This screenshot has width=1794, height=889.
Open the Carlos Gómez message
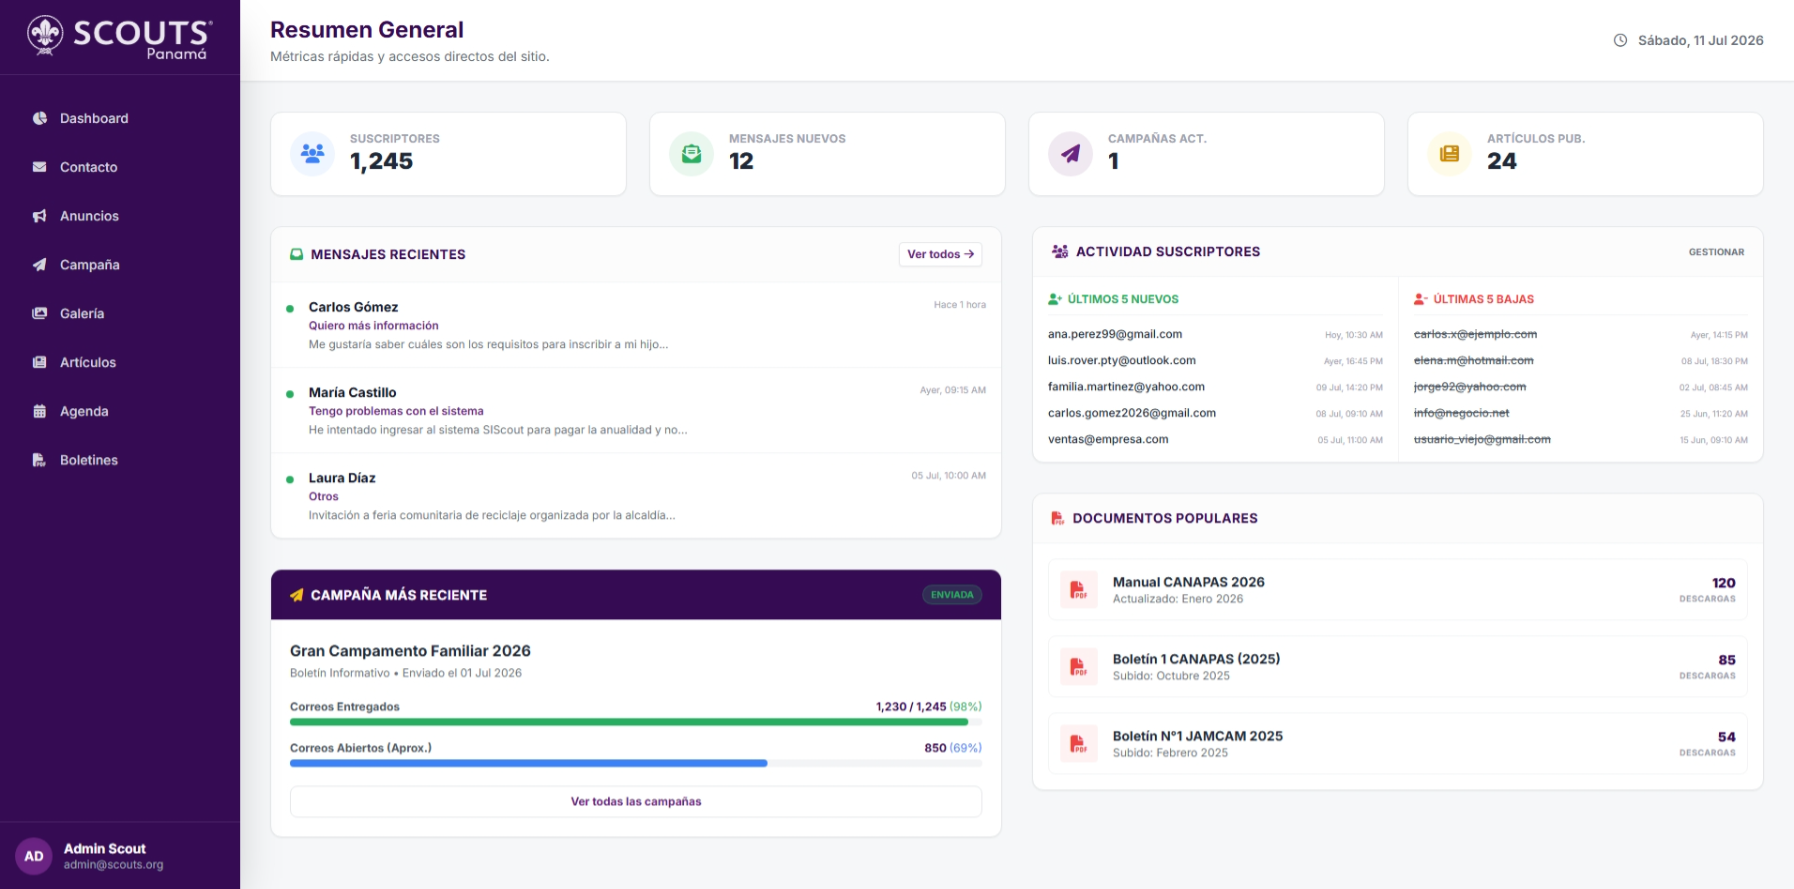point(636,325)
